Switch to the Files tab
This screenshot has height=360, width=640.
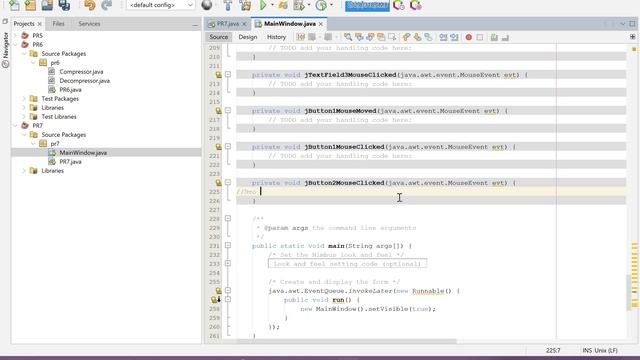coord(58,24)
